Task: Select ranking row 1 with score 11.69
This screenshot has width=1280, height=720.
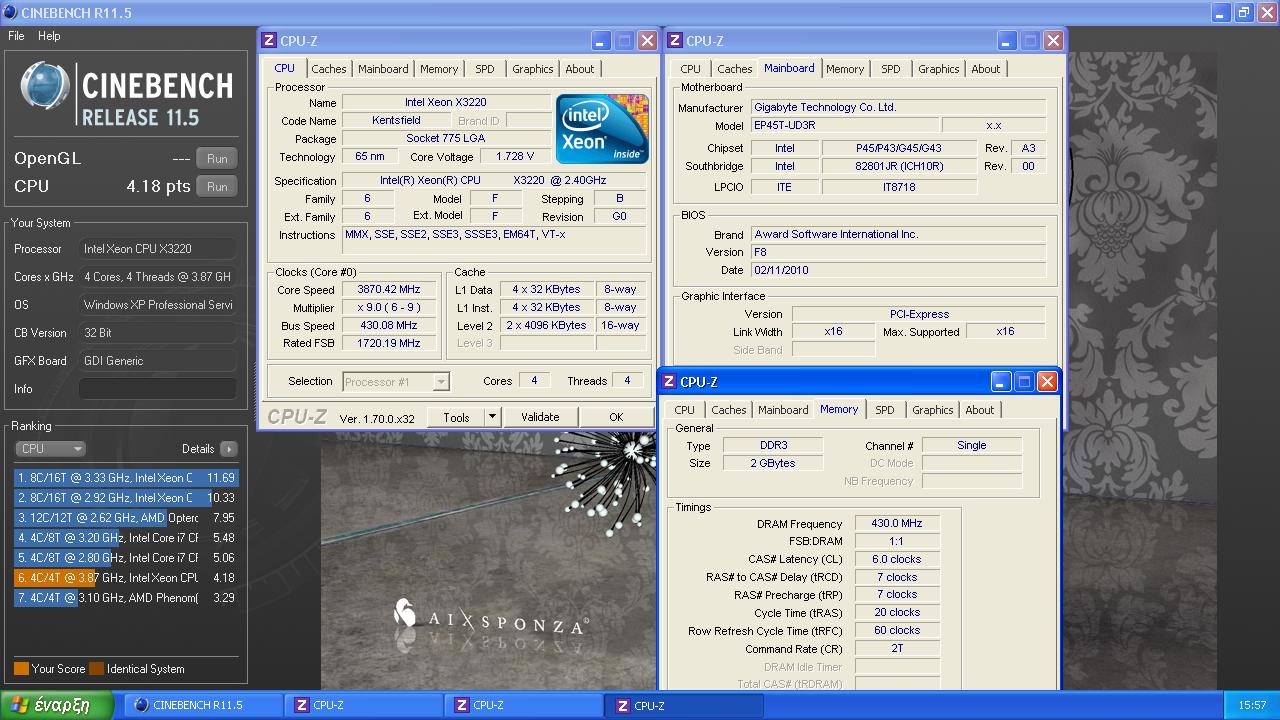Action: click(x=126, y=478)
